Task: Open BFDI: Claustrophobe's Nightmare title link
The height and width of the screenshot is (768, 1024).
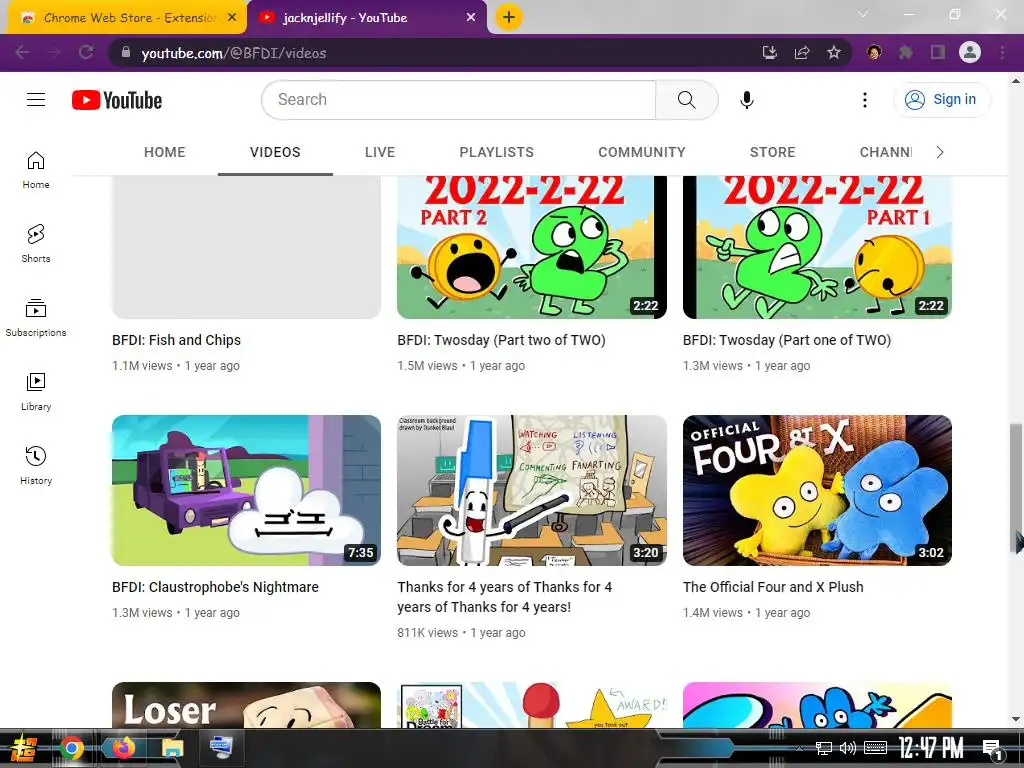Action: 216,587
